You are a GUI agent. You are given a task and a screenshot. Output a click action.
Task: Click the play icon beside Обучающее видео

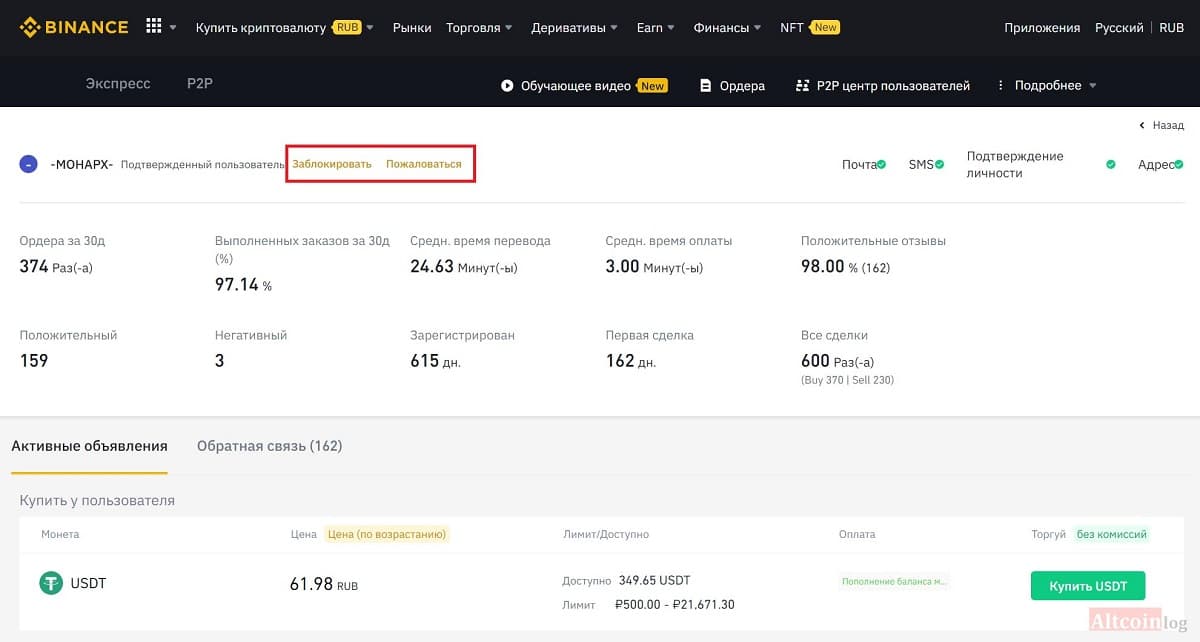[x=507, y=86]
